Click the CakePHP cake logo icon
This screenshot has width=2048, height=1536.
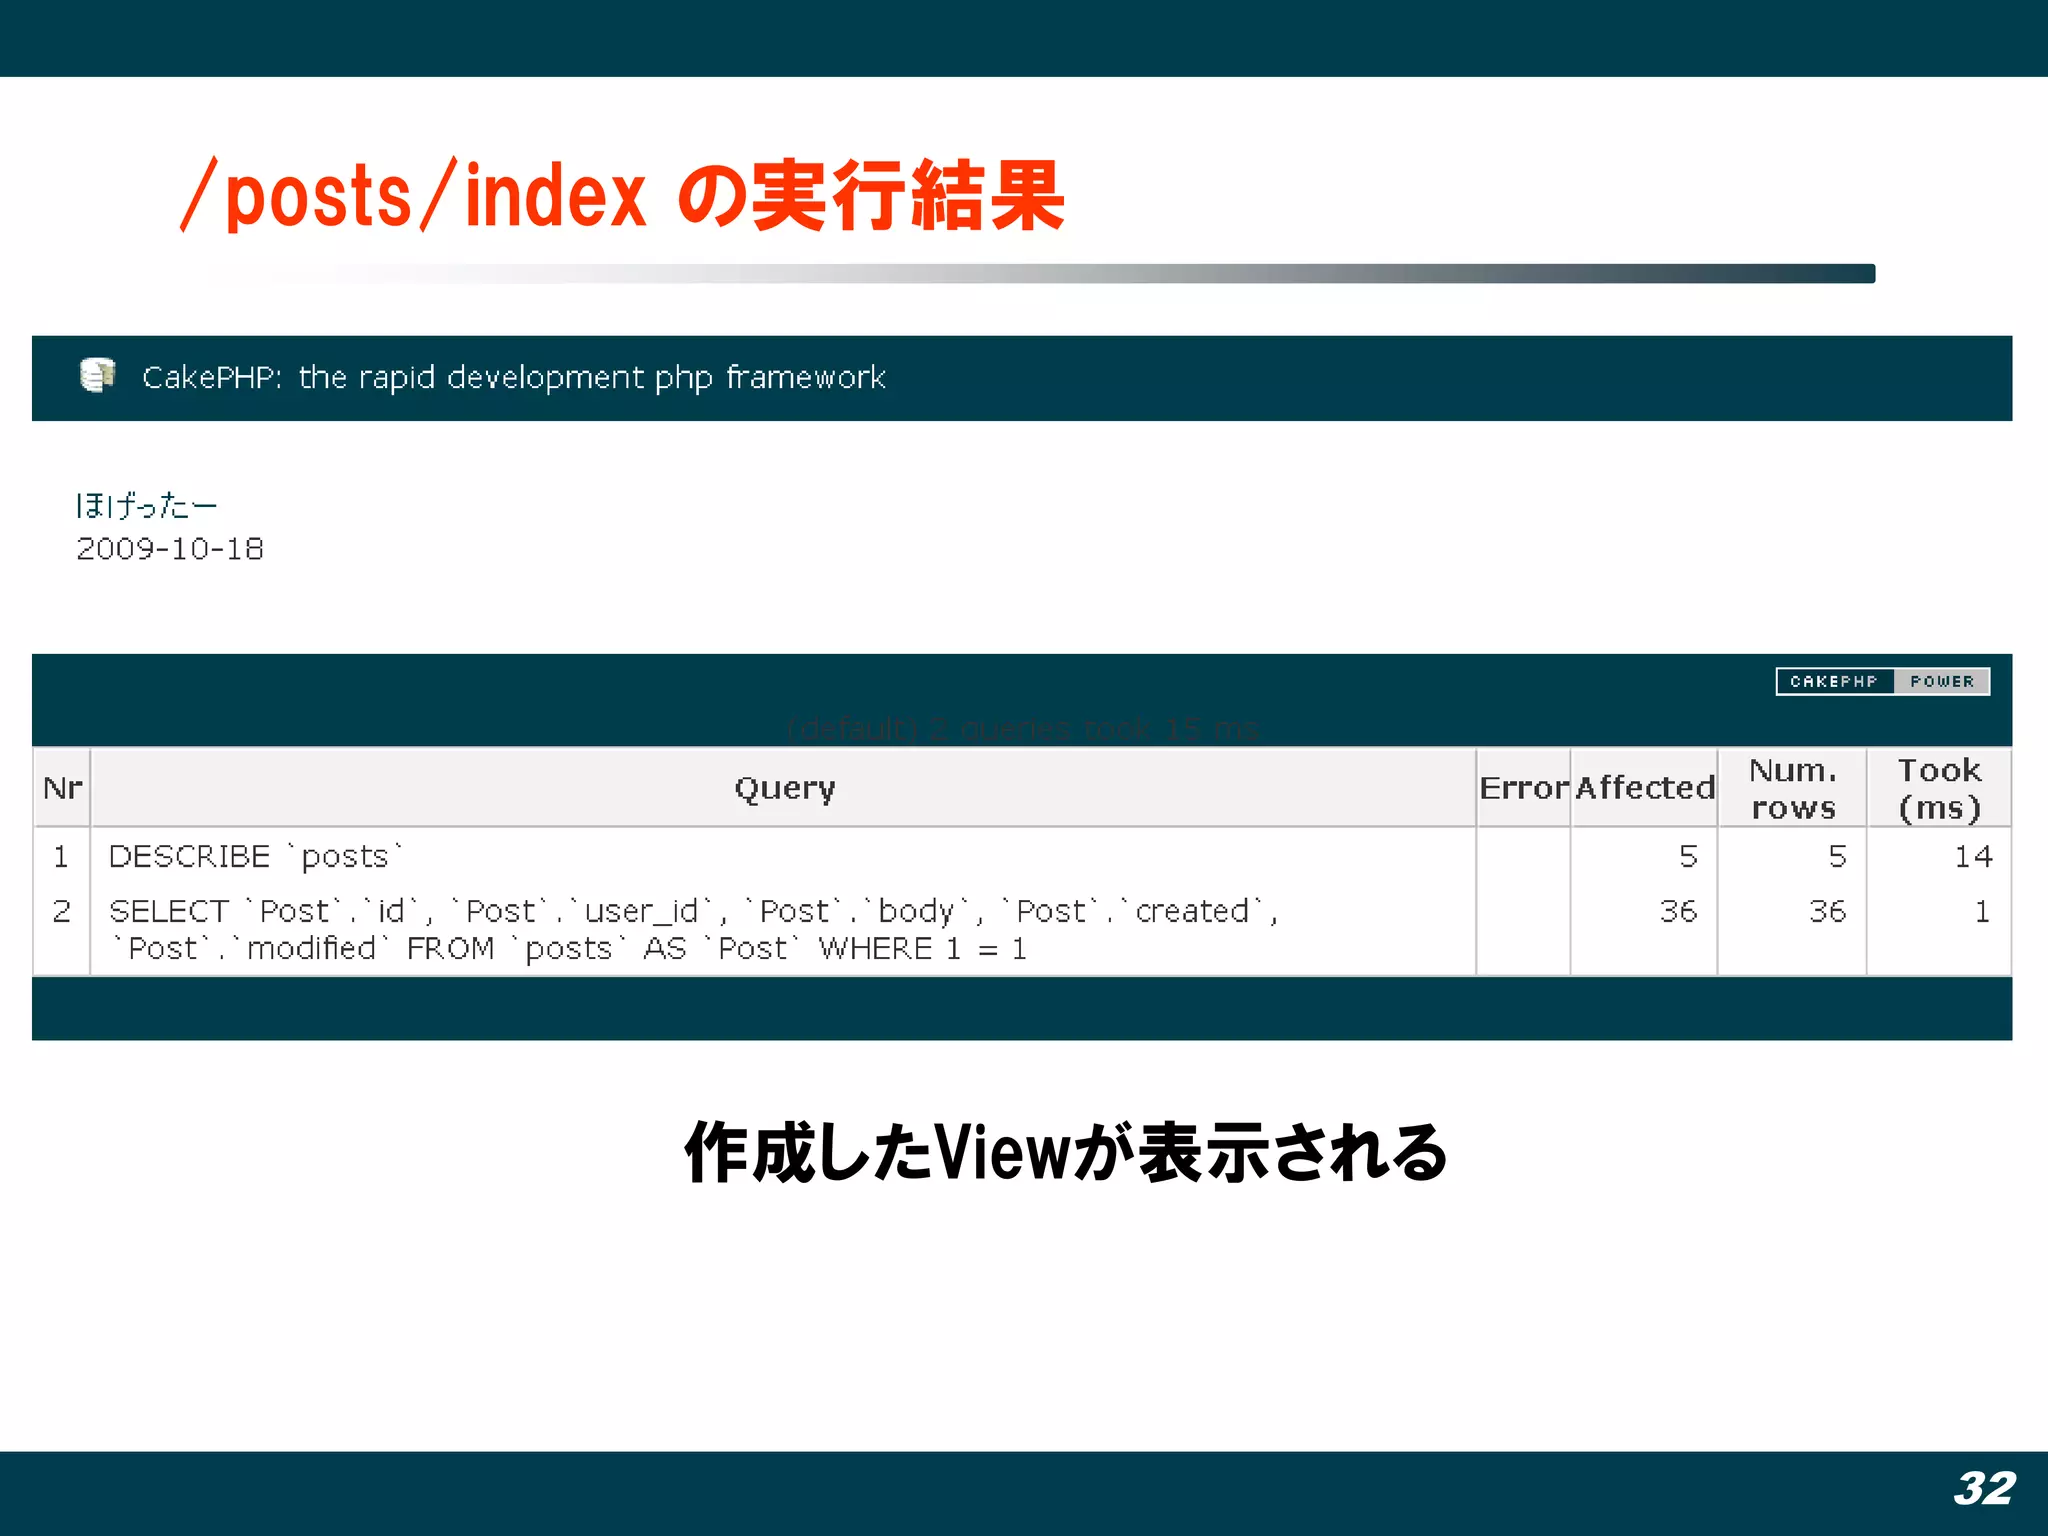click(97, 376)
